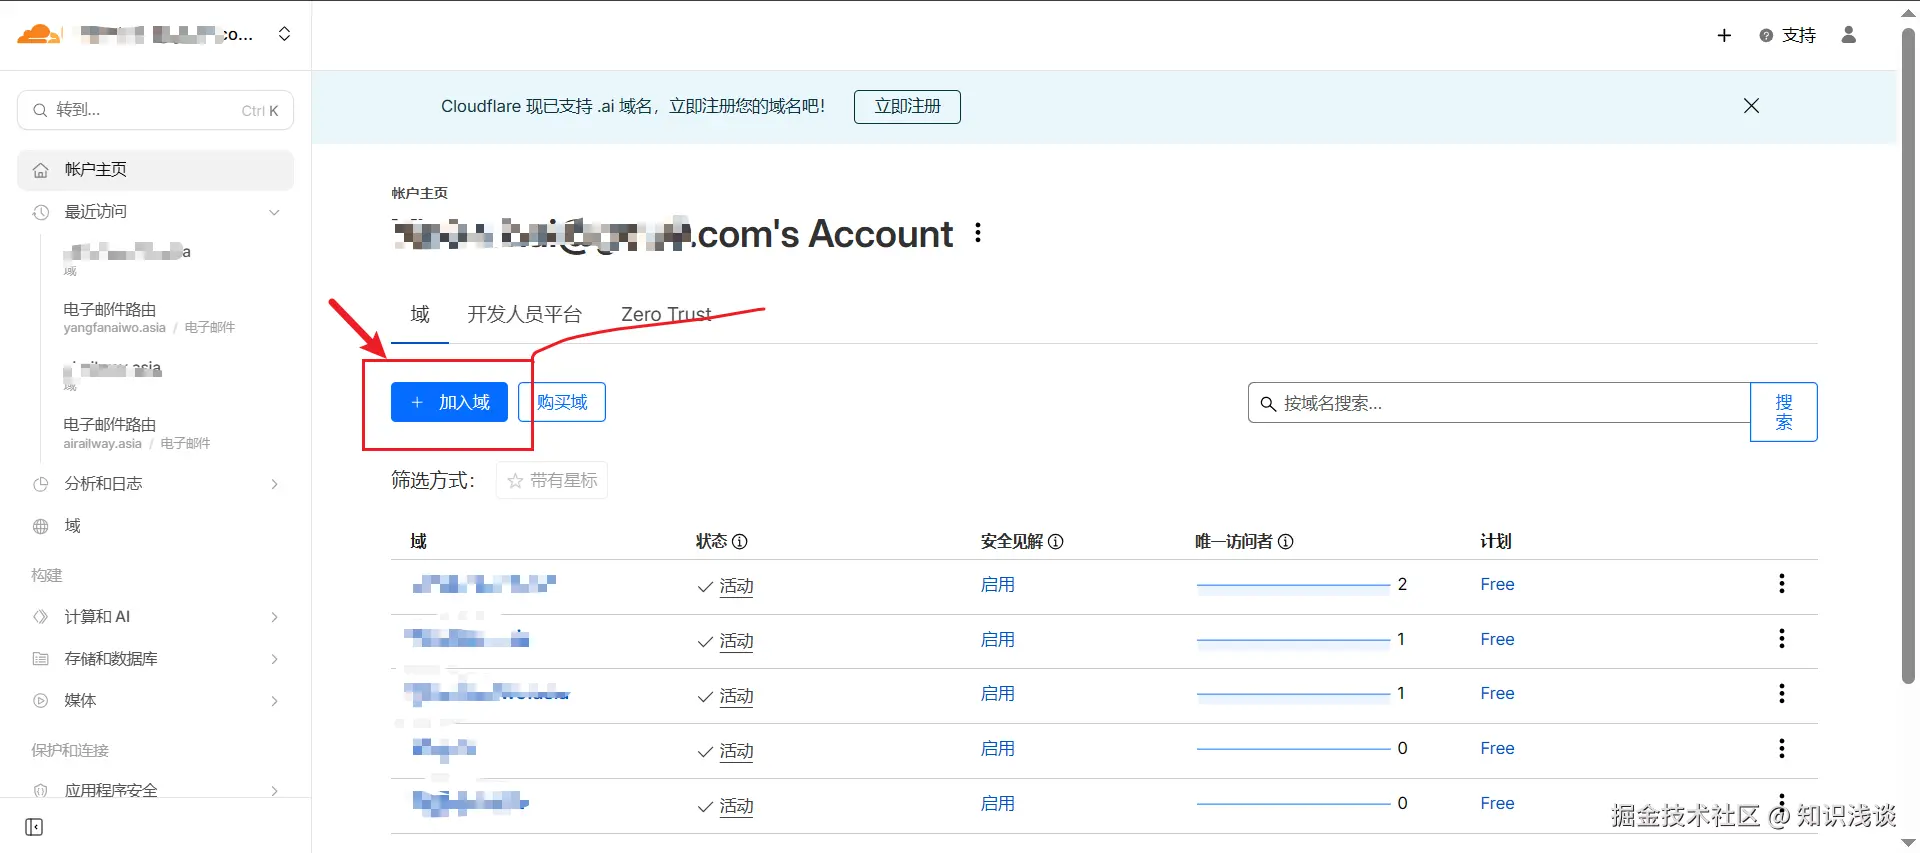Open 电子邮件路由 for airailway.asia
The image size is (1920, 853).
click(137, 432)
